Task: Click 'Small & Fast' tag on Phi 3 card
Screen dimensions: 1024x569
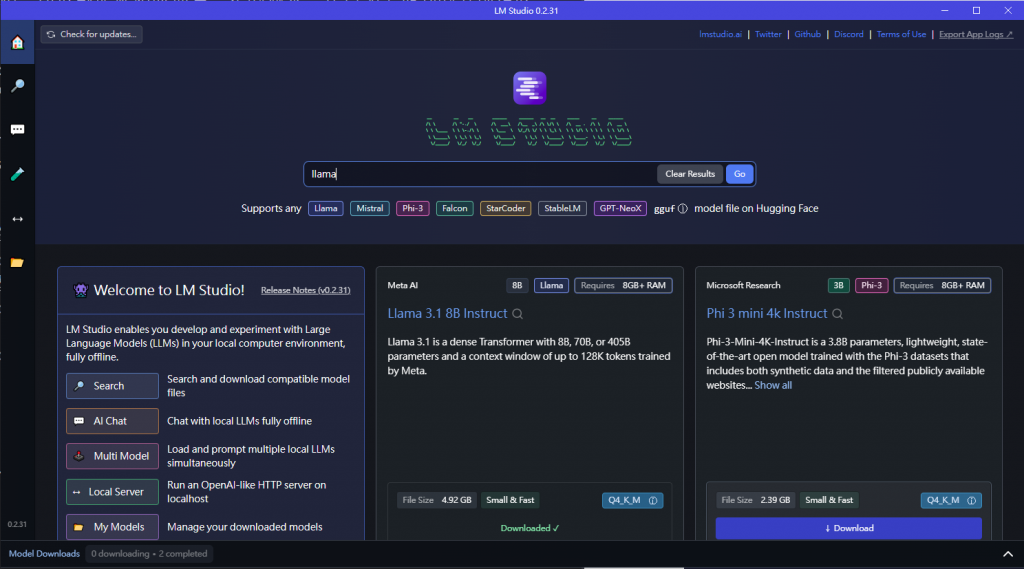Action: click(829, 500)
